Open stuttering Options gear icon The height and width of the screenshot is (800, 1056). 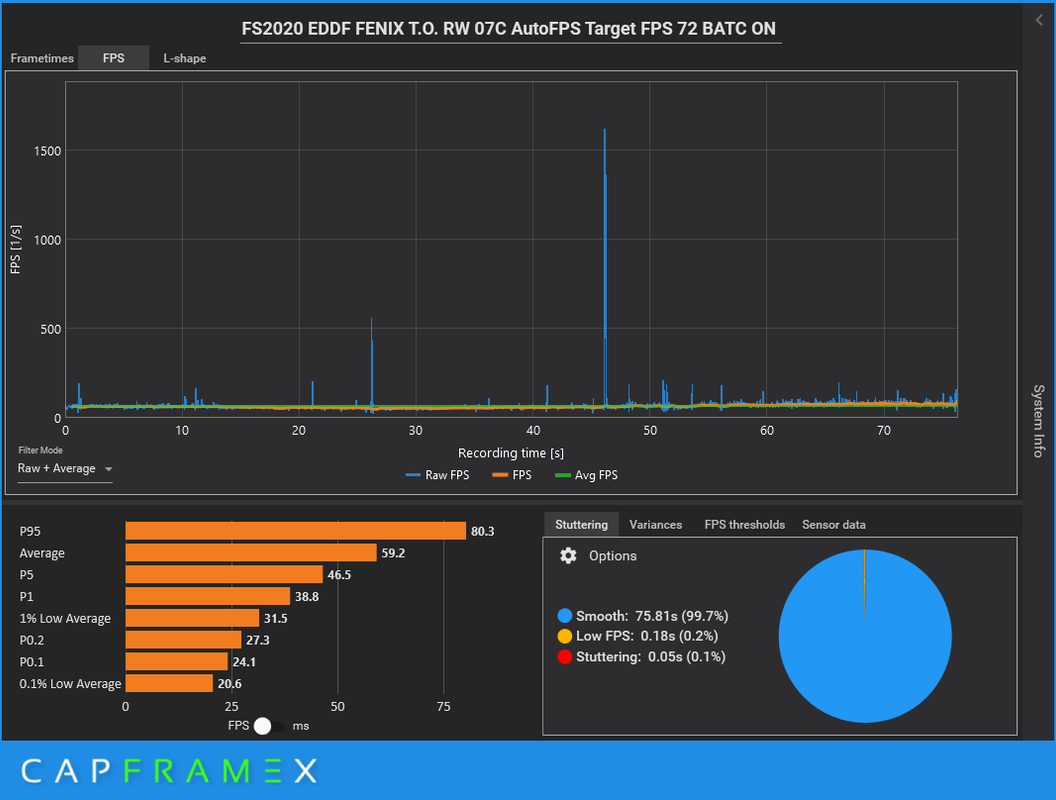(568, 556)
